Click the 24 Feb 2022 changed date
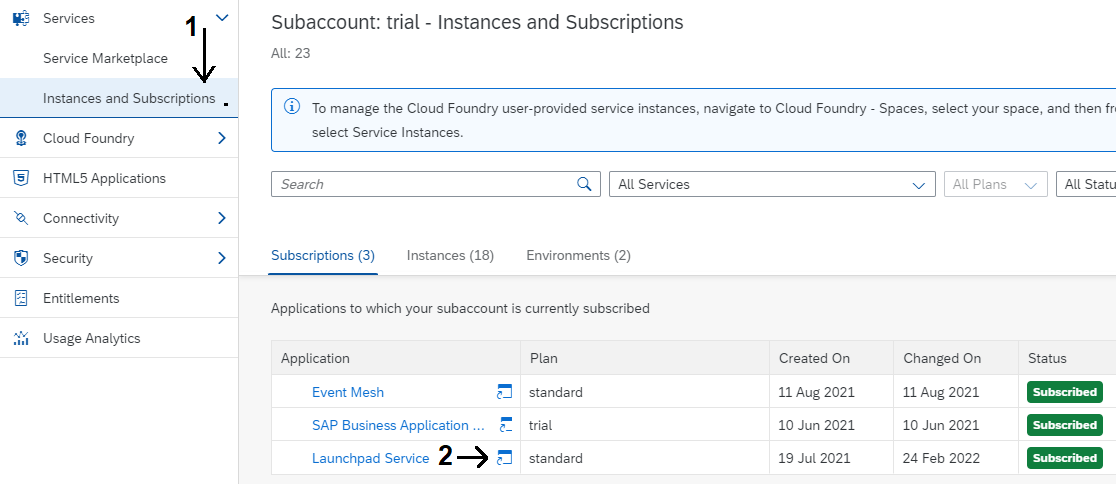The image size is (1116, 484). (942, 458)
